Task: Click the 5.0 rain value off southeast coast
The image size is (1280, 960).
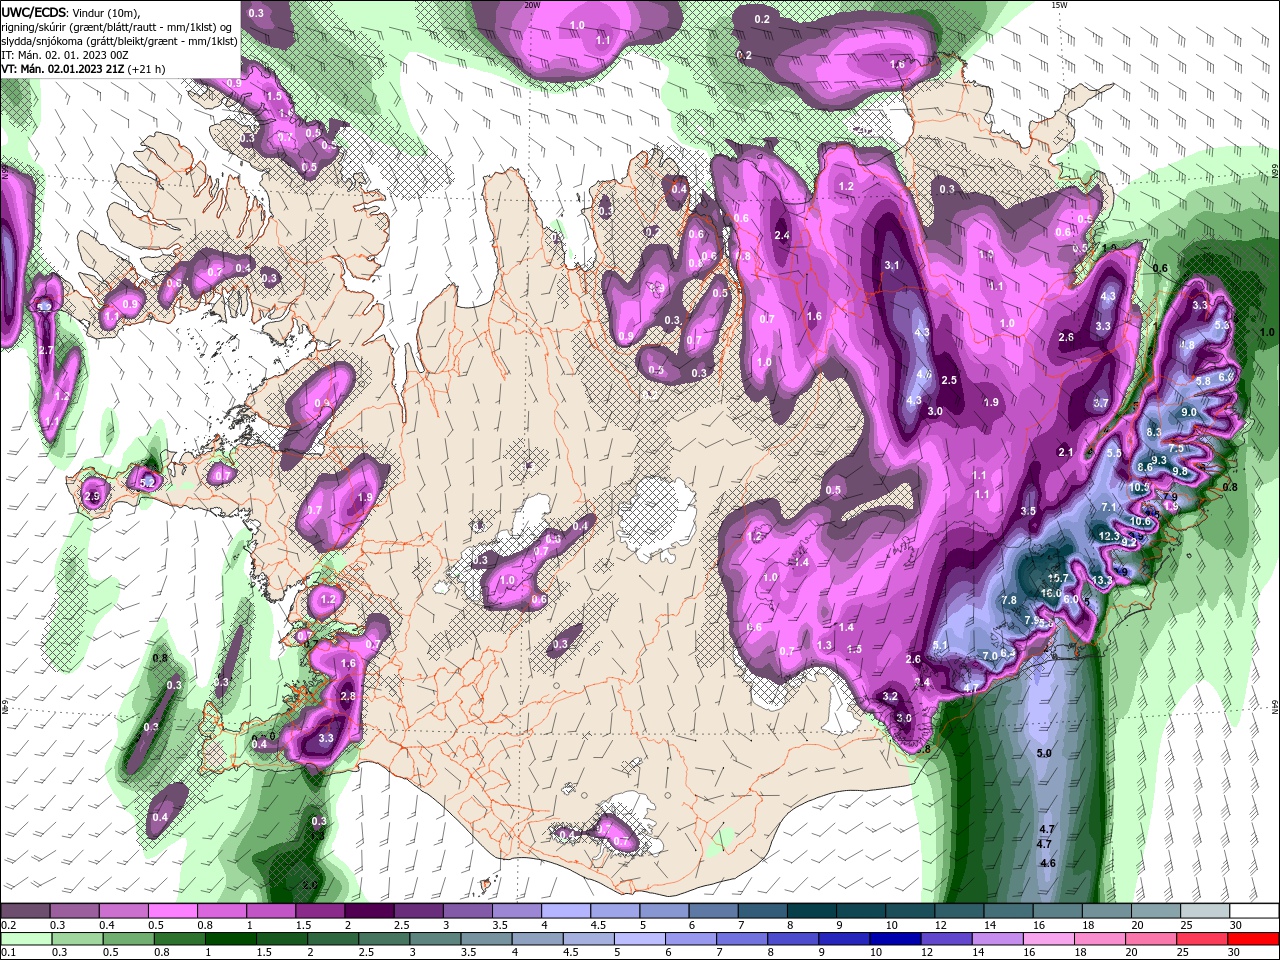Action: [1044, 753]
